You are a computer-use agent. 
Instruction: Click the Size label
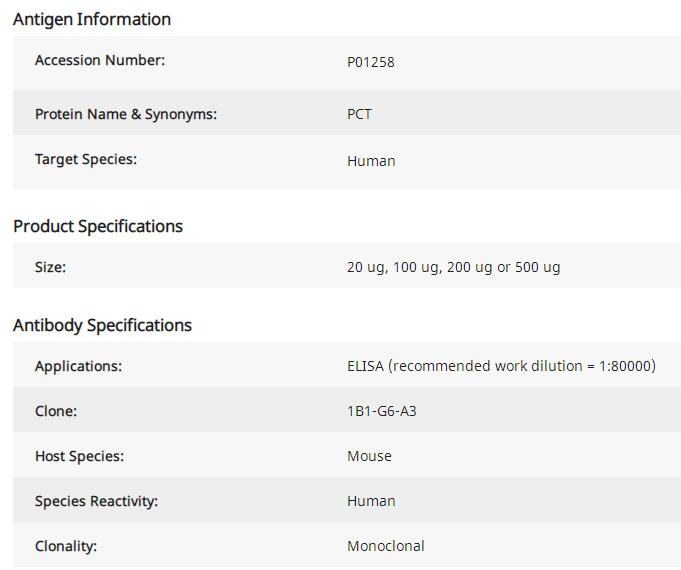coord(51,267)
